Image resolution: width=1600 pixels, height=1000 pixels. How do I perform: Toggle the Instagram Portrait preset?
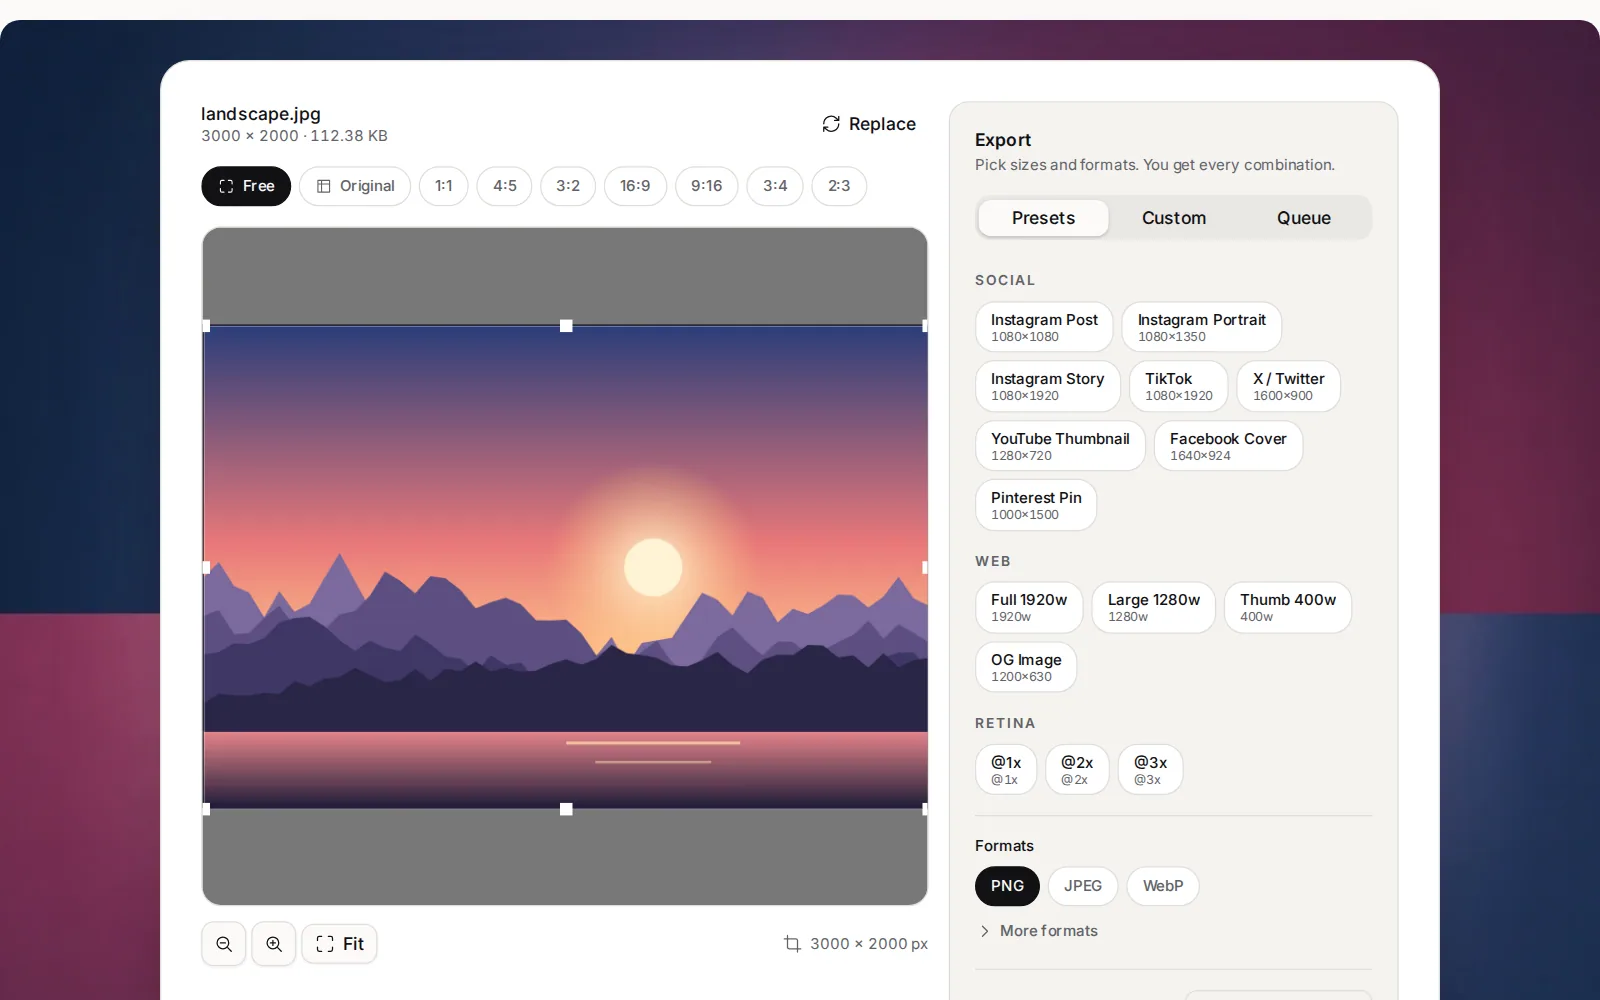[1202, 327]
